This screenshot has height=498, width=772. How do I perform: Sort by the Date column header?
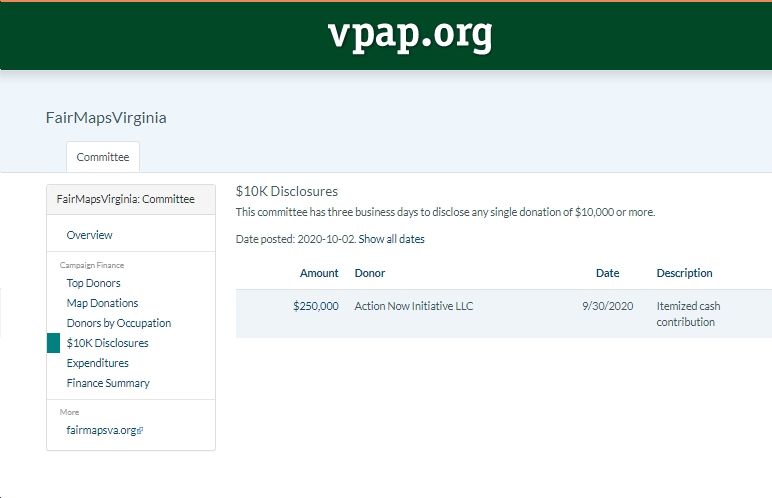[608, 273]
